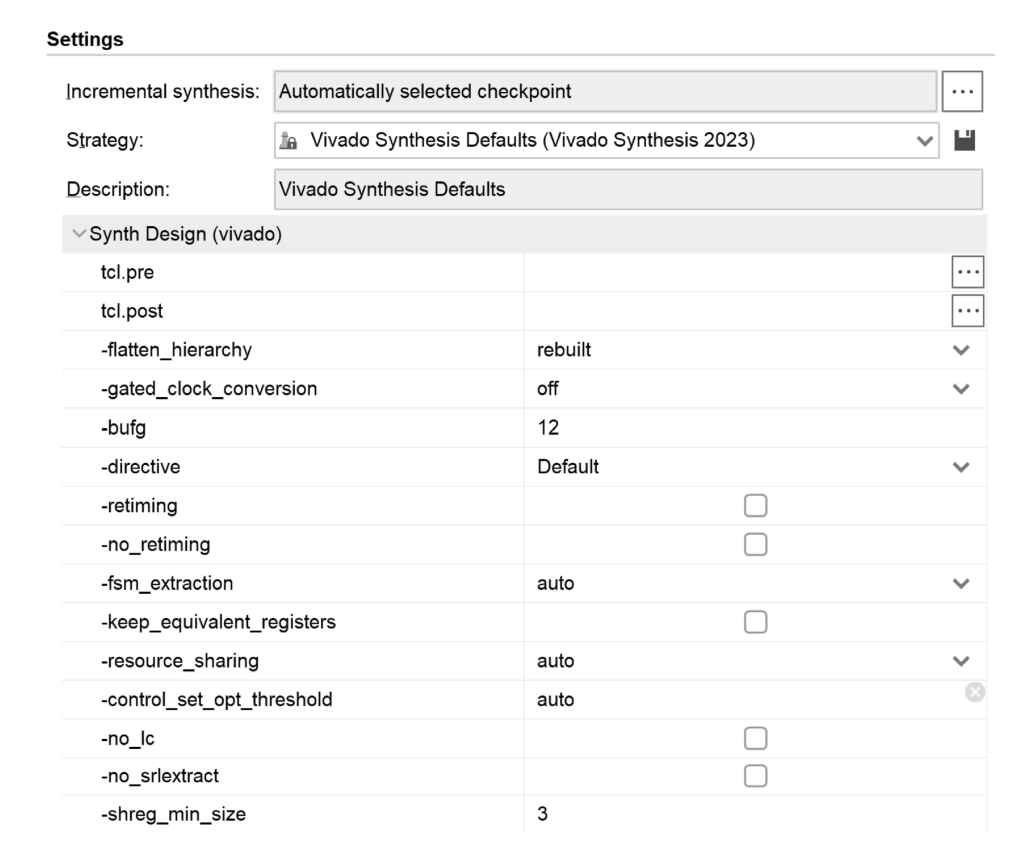Open the tcl.pre file browse button
This screenshot has width=1033, height=851.
click(967, 272)
